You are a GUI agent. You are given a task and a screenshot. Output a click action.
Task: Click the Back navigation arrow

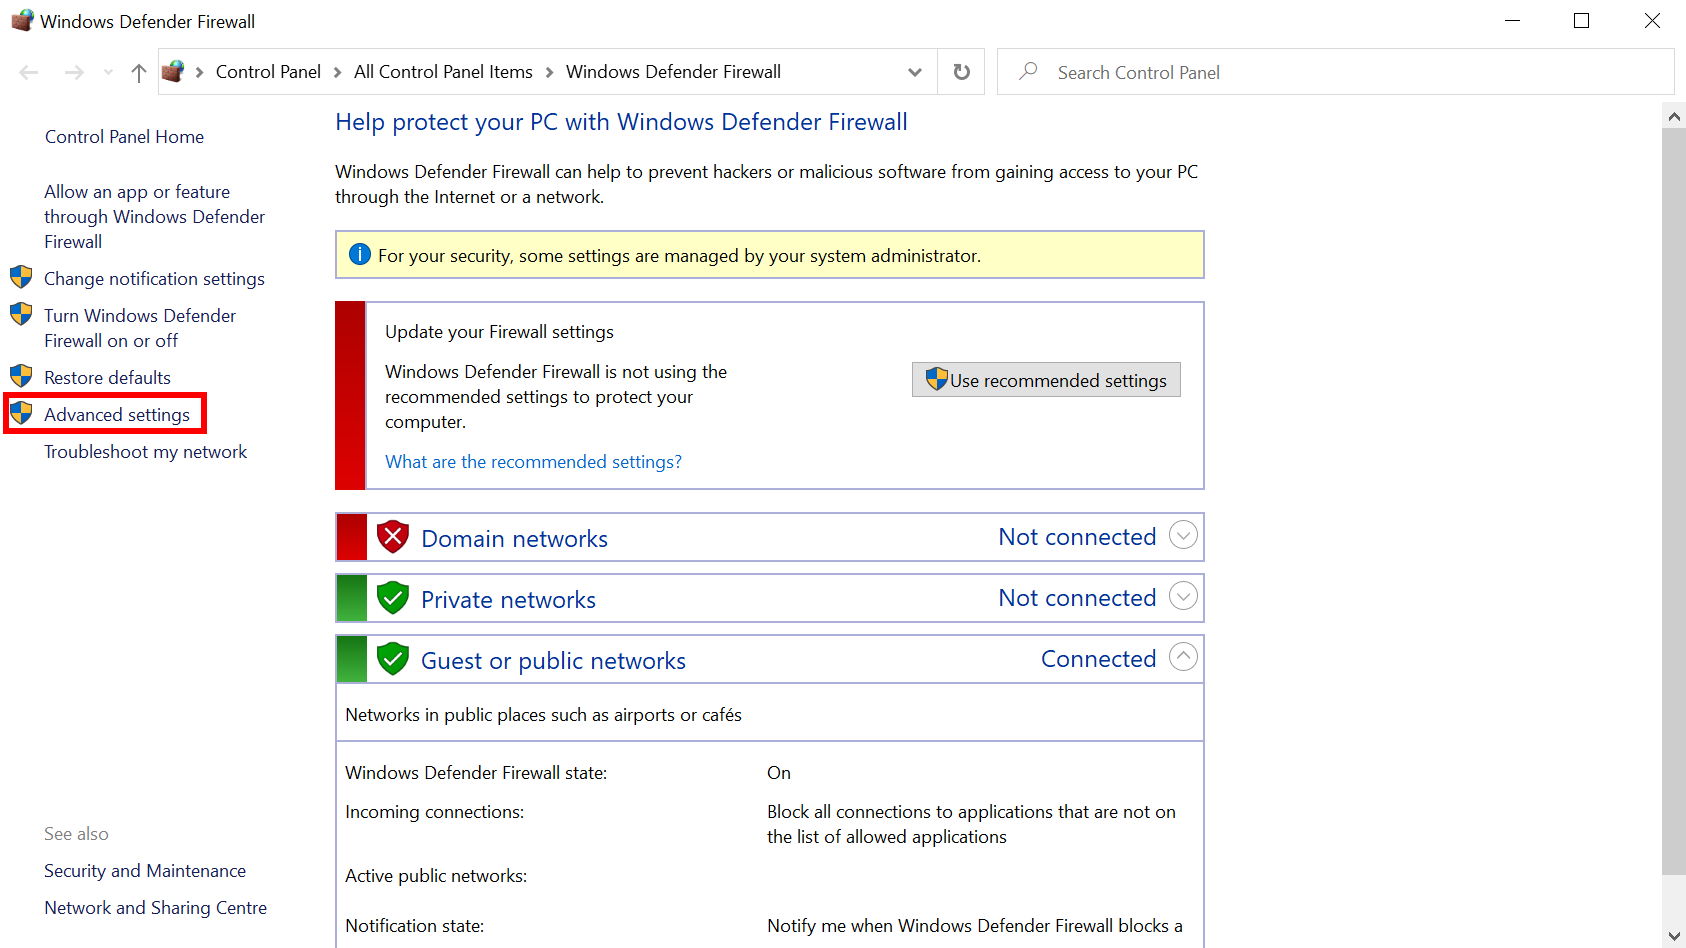point(29,72)
